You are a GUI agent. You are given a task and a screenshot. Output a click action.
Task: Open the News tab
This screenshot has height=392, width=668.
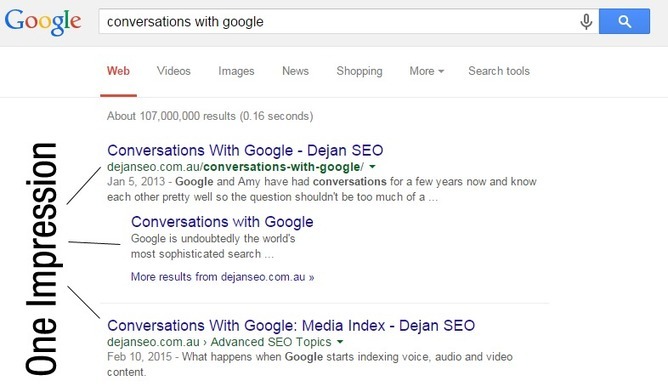pos(295,71)
